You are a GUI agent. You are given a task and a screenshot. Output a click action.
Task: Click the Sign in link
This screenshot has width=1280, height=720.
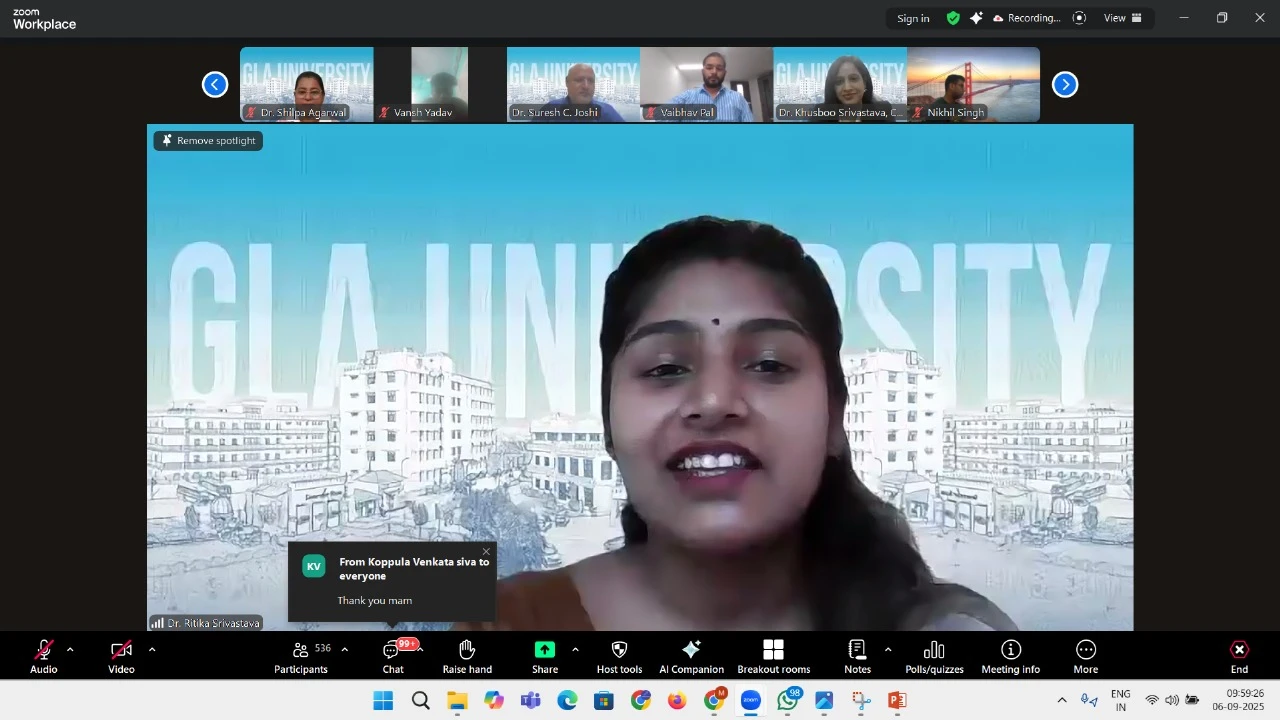pos(913,18)
